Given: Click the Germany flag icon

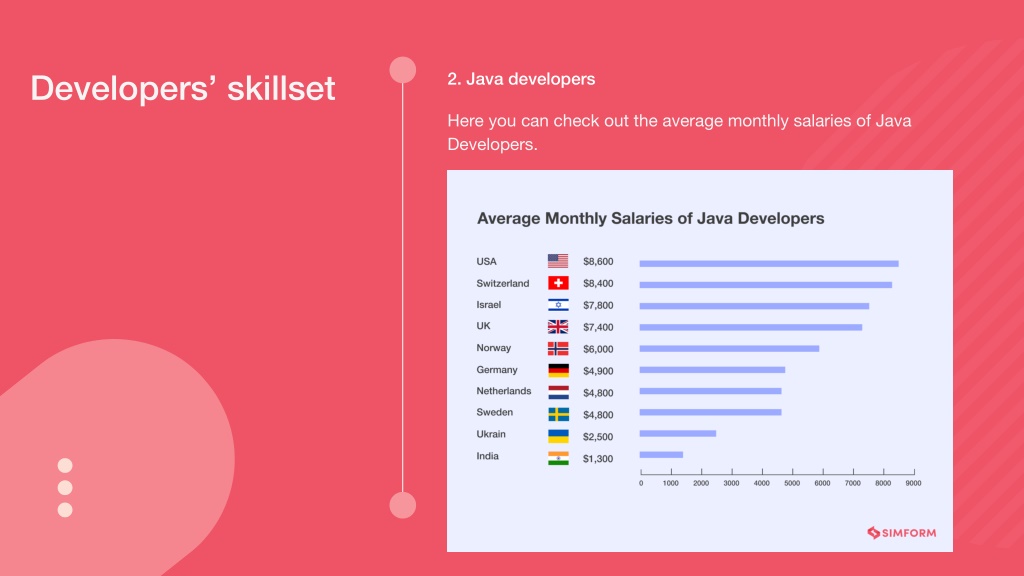Looking at the screenshot, I should [x=558, y=370].
